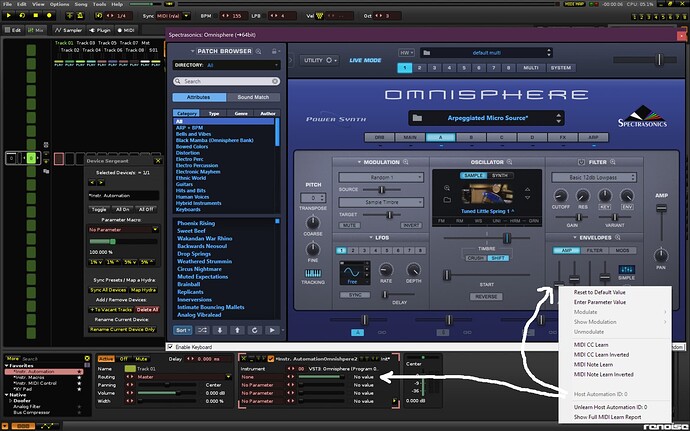Screen dimensions: 690x431
Task: Click the Vel keyboard velocity icon
Action: pos(320,16)
